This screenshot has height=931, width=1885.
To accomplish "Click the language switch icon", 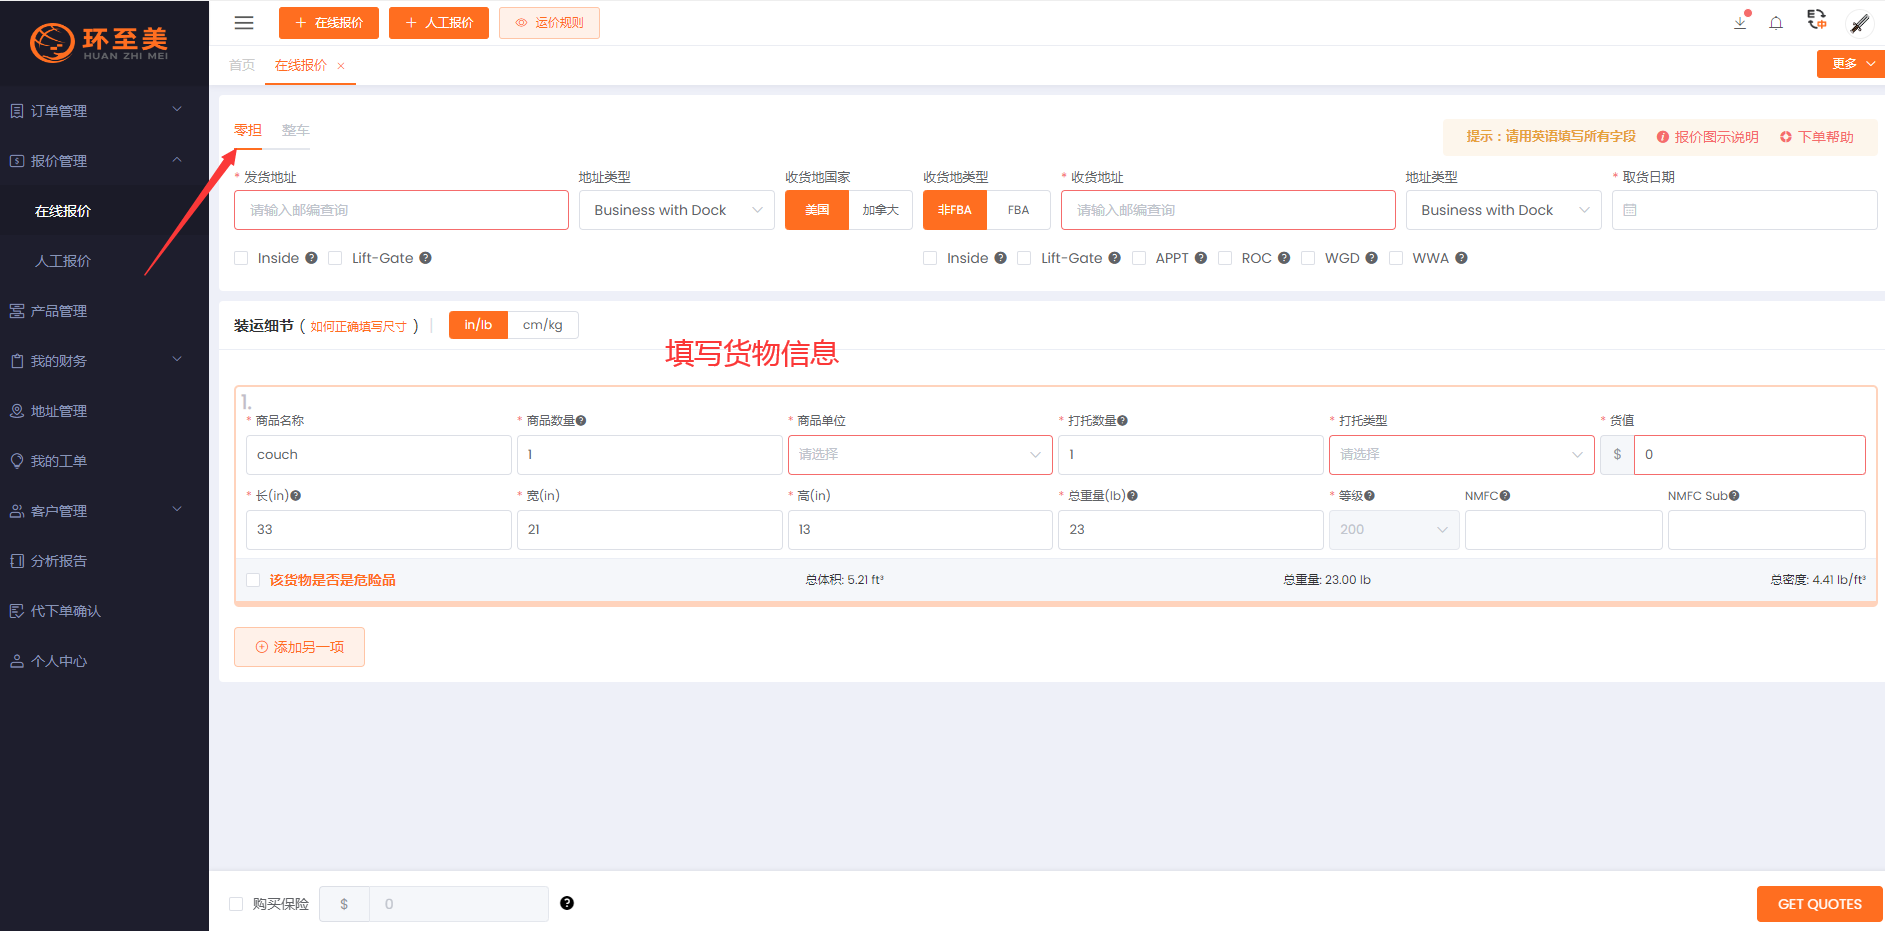I will click(x=1816, y=20).
